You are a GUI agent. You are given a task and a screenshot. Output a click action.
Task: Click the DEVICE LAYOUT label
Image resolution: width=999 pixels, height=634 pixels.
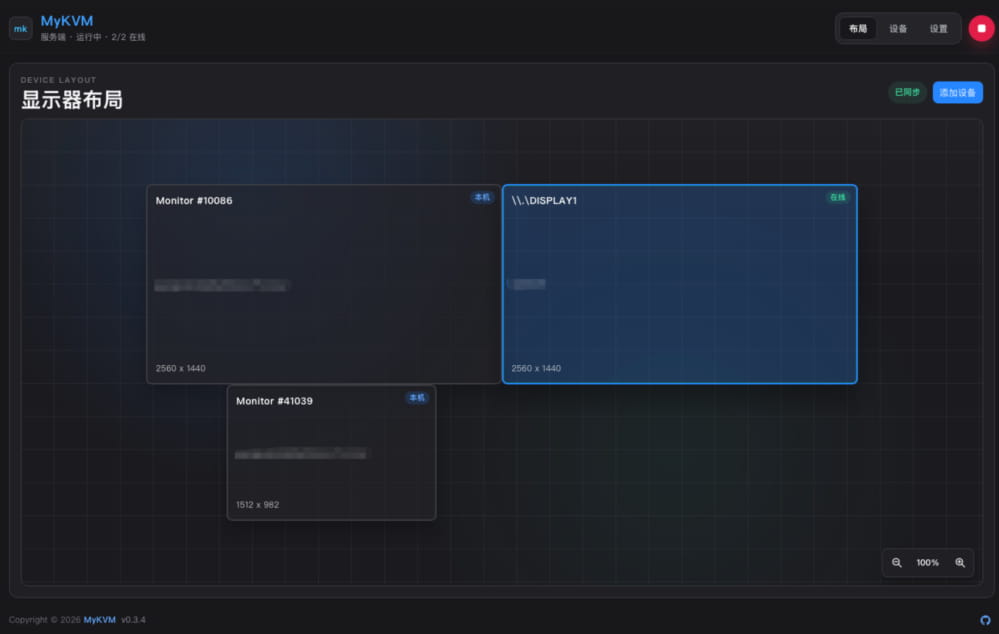click(58, 80)
